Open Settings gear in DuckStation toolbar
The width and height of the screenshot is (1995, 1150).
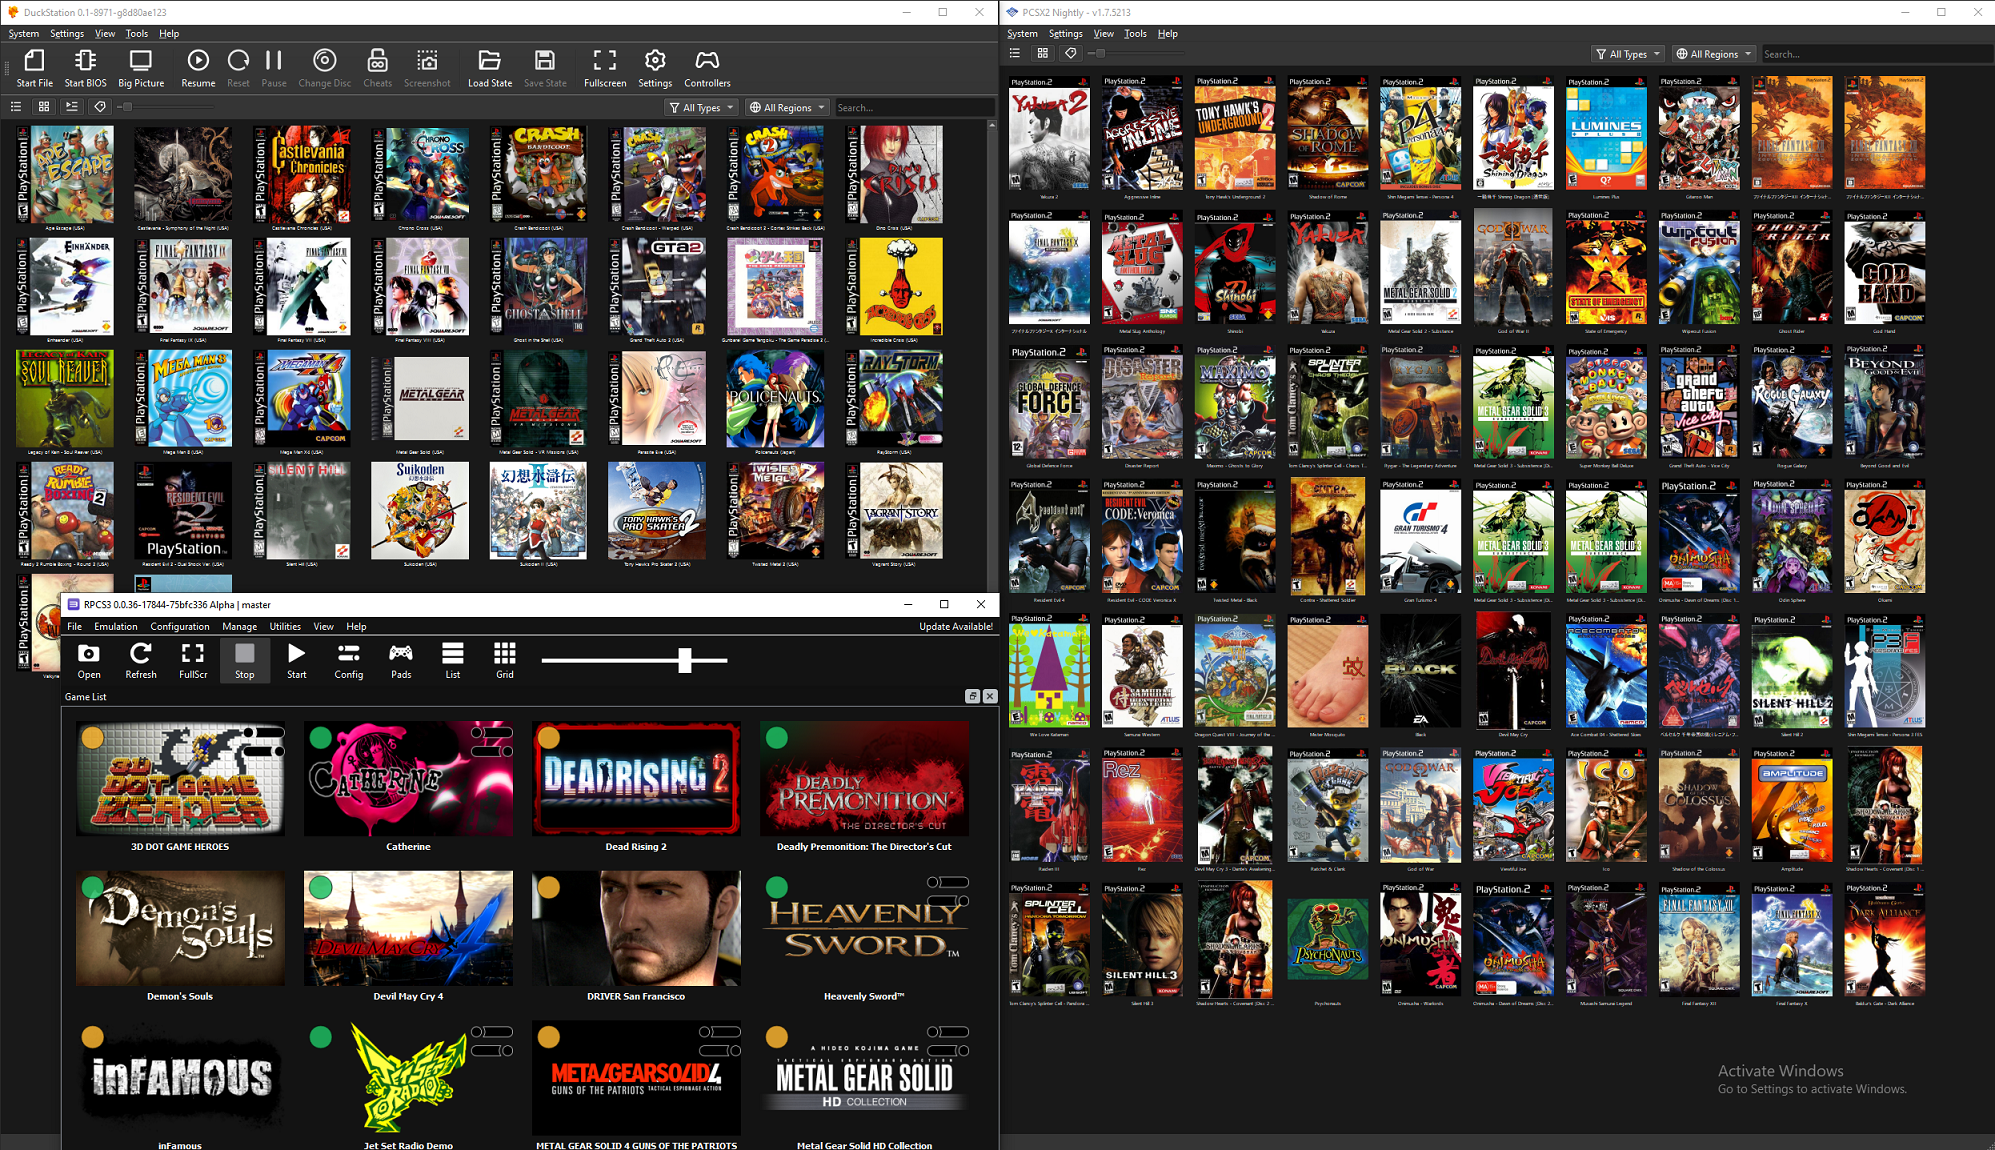pos(655,69)
